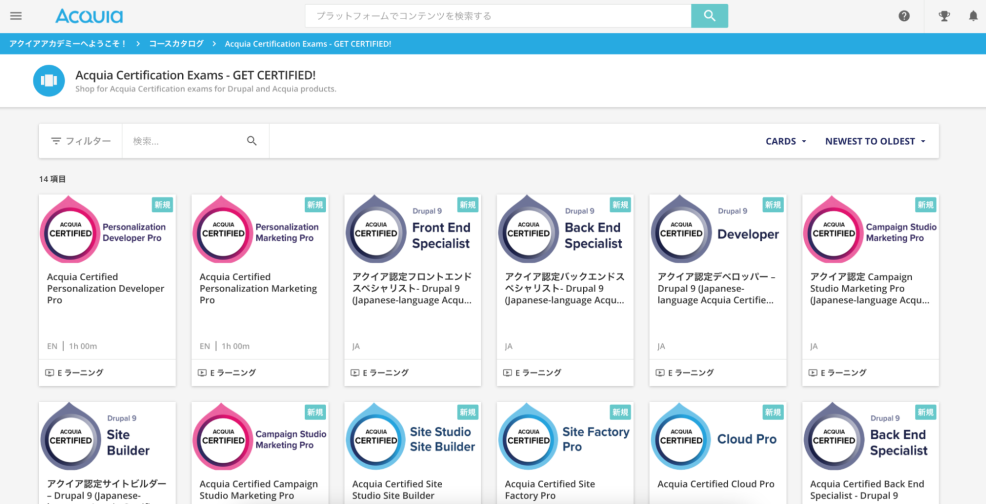Click the magnifier in catalog search field
The width and height of the screenshot is (986, 504).
click(252, 141)
